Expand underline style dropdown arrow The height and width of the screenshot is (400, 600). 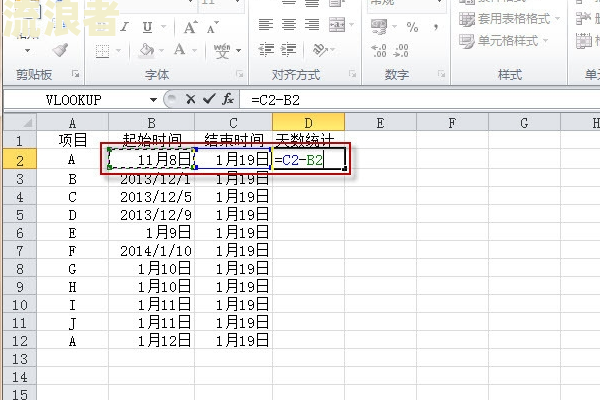click(x=163, y=27)
